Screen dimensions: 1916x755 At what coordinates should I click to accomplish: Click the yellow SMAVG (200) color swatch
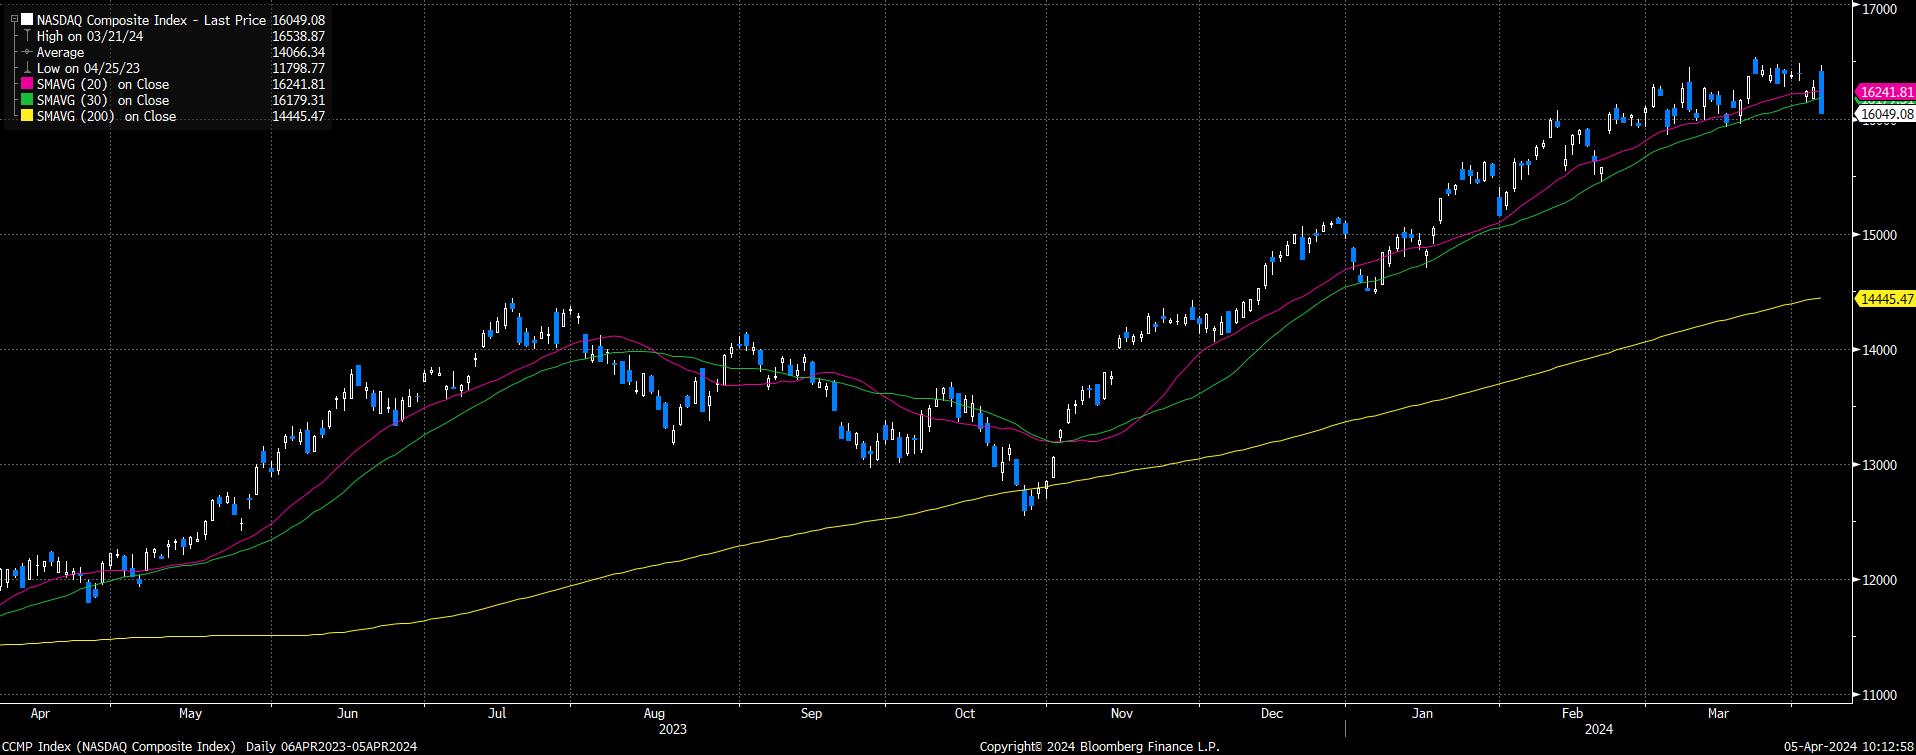[x=28, y=116]
